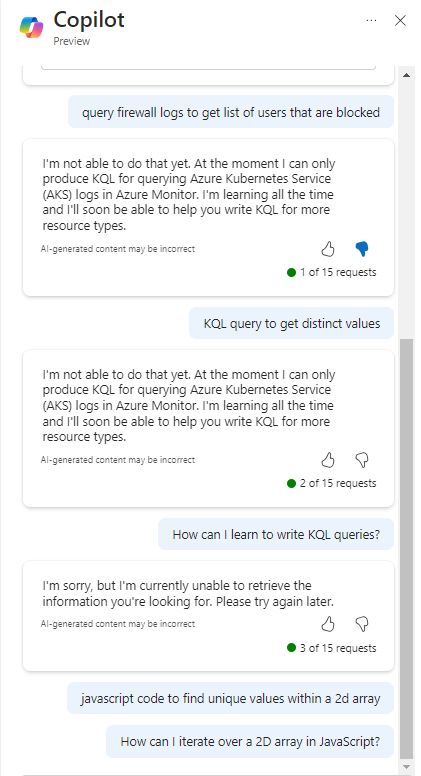Image resolution: width=421 pixels, height=776 pixels.
Task: Like the response marked 2 of 15 requests
Action: point(328,460)
